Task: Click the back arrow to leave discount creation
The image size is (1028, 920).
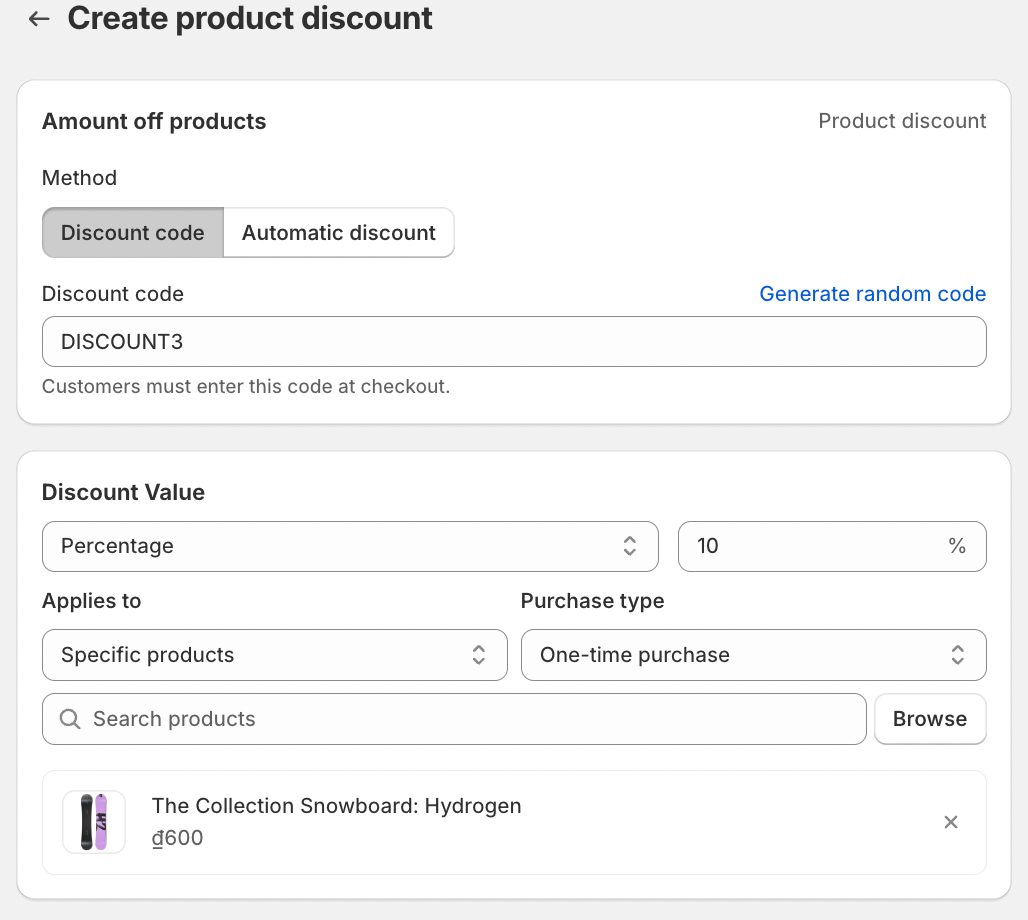Action: [x=38, y=18]
